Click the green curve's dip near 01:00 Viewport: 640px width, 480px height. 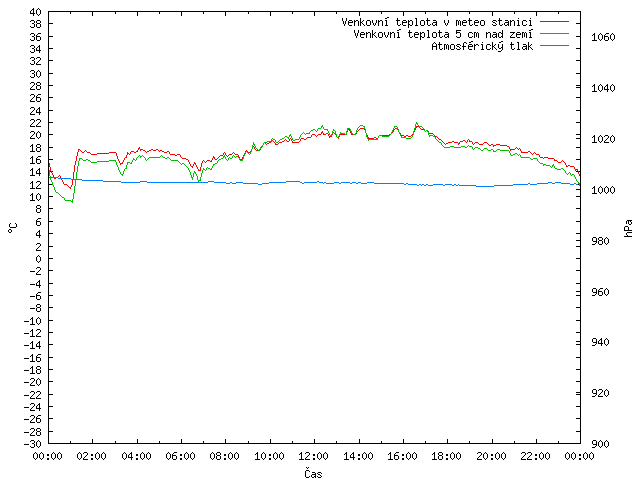tap(72, 201)
